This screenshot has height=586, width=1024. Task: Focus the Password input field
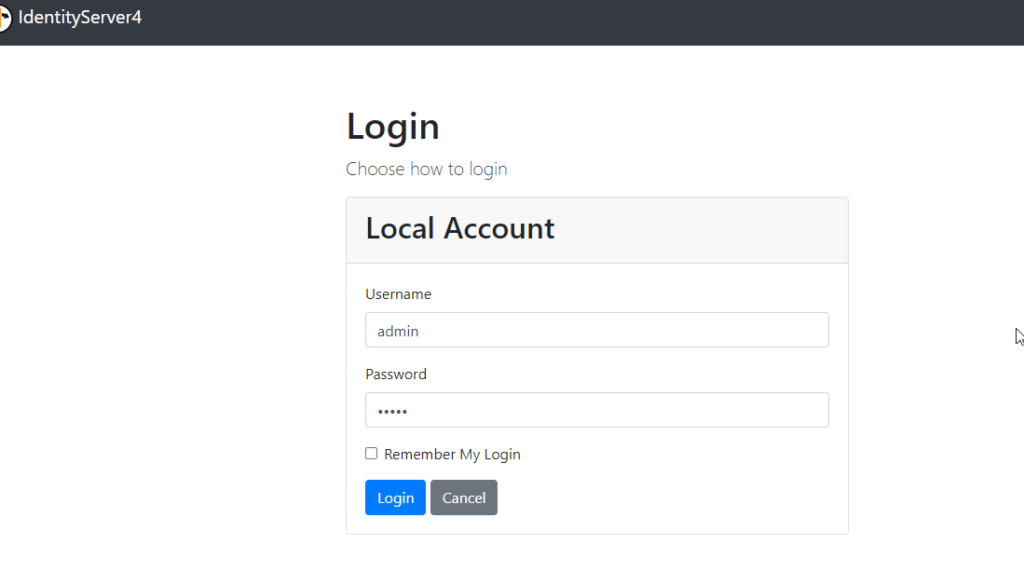click(x=597, y=410)
